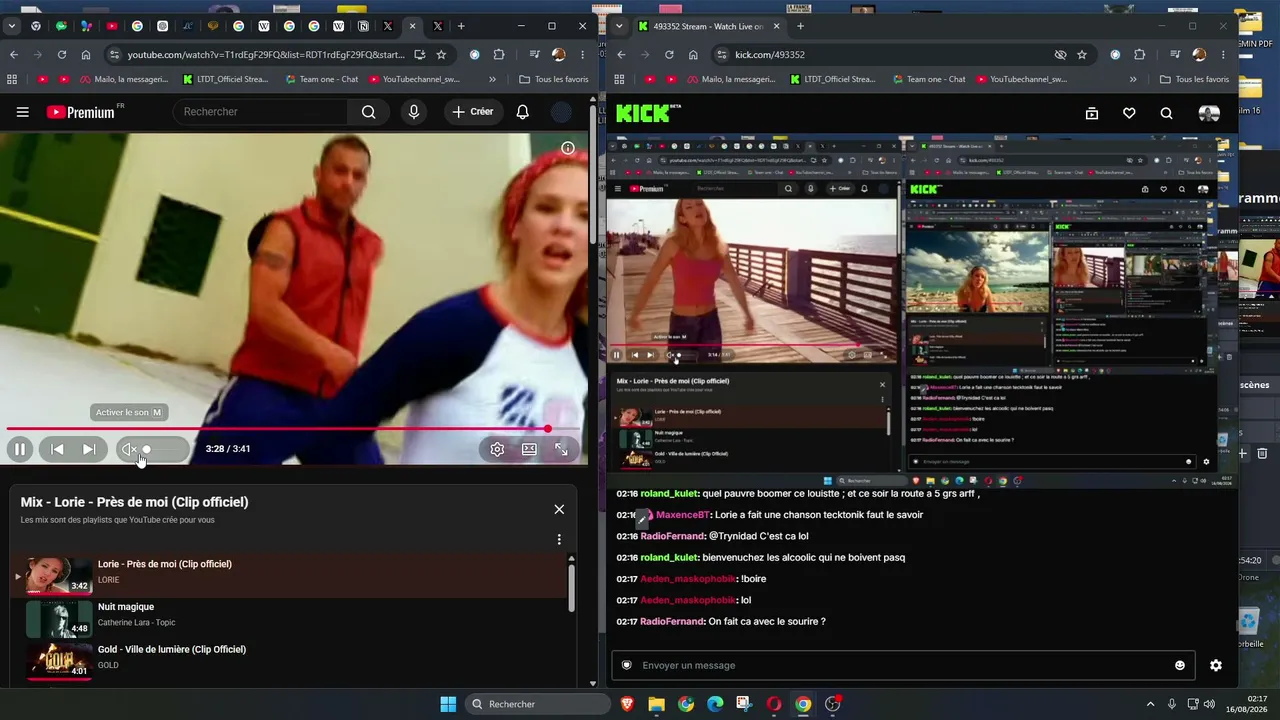Start YouTube voice search with the microphone
Viewport: 1280px width, 720px height.
pyautogui.click(x=414, y=112)
